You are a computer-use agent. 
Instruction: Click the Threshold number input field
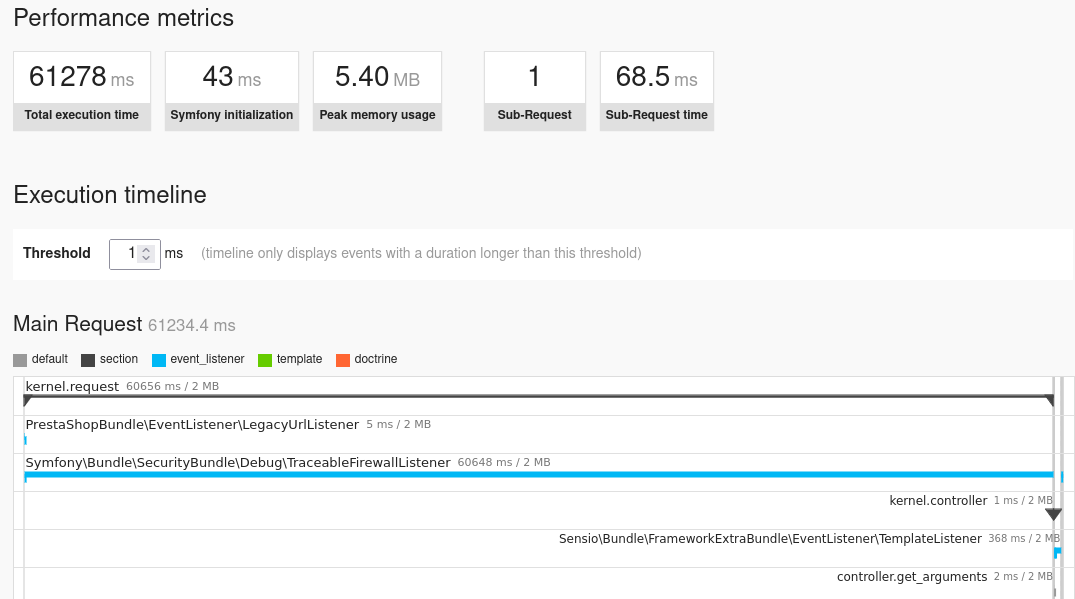[134, 254]
